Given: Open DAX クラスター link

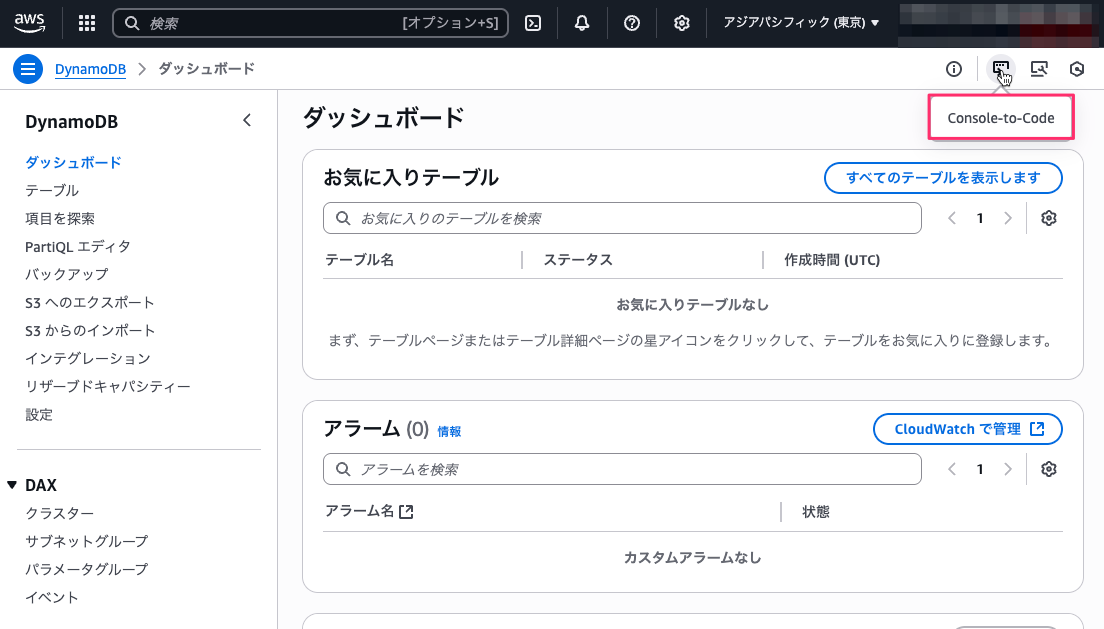Looking at the screenshot, I should (x=59, y=513).
